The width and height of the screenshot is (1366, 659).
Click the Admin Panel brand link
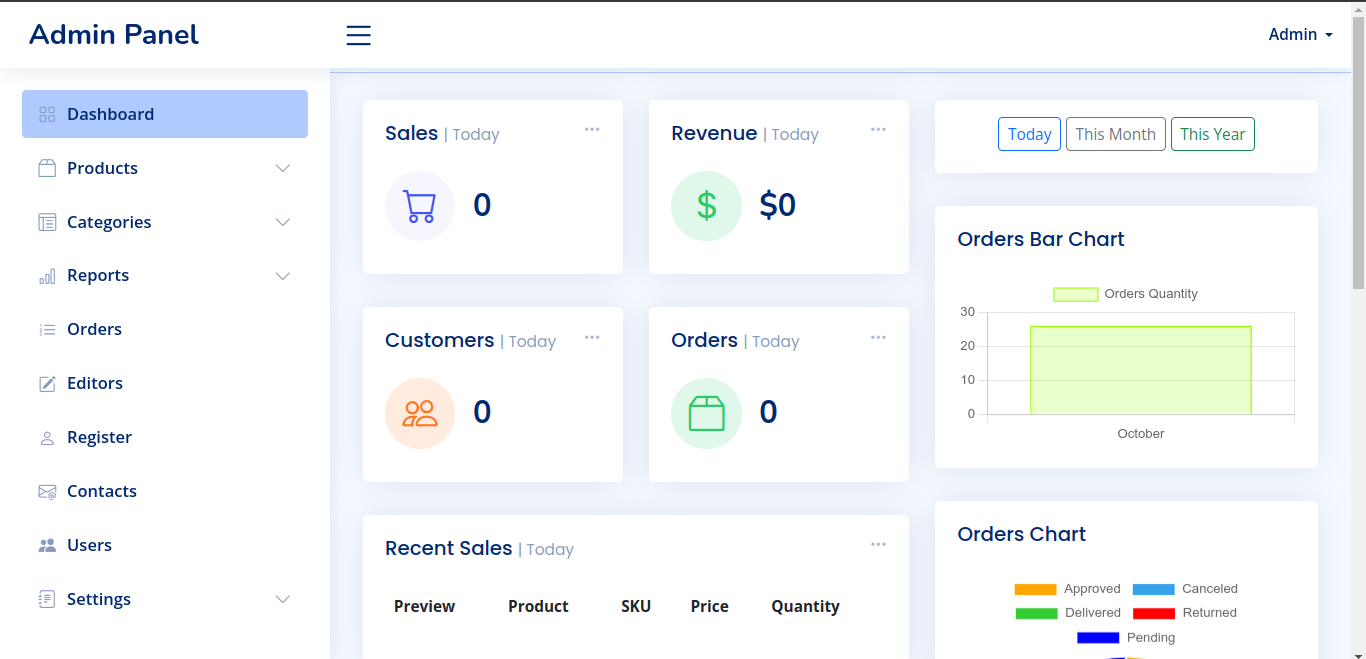(113, 34)
